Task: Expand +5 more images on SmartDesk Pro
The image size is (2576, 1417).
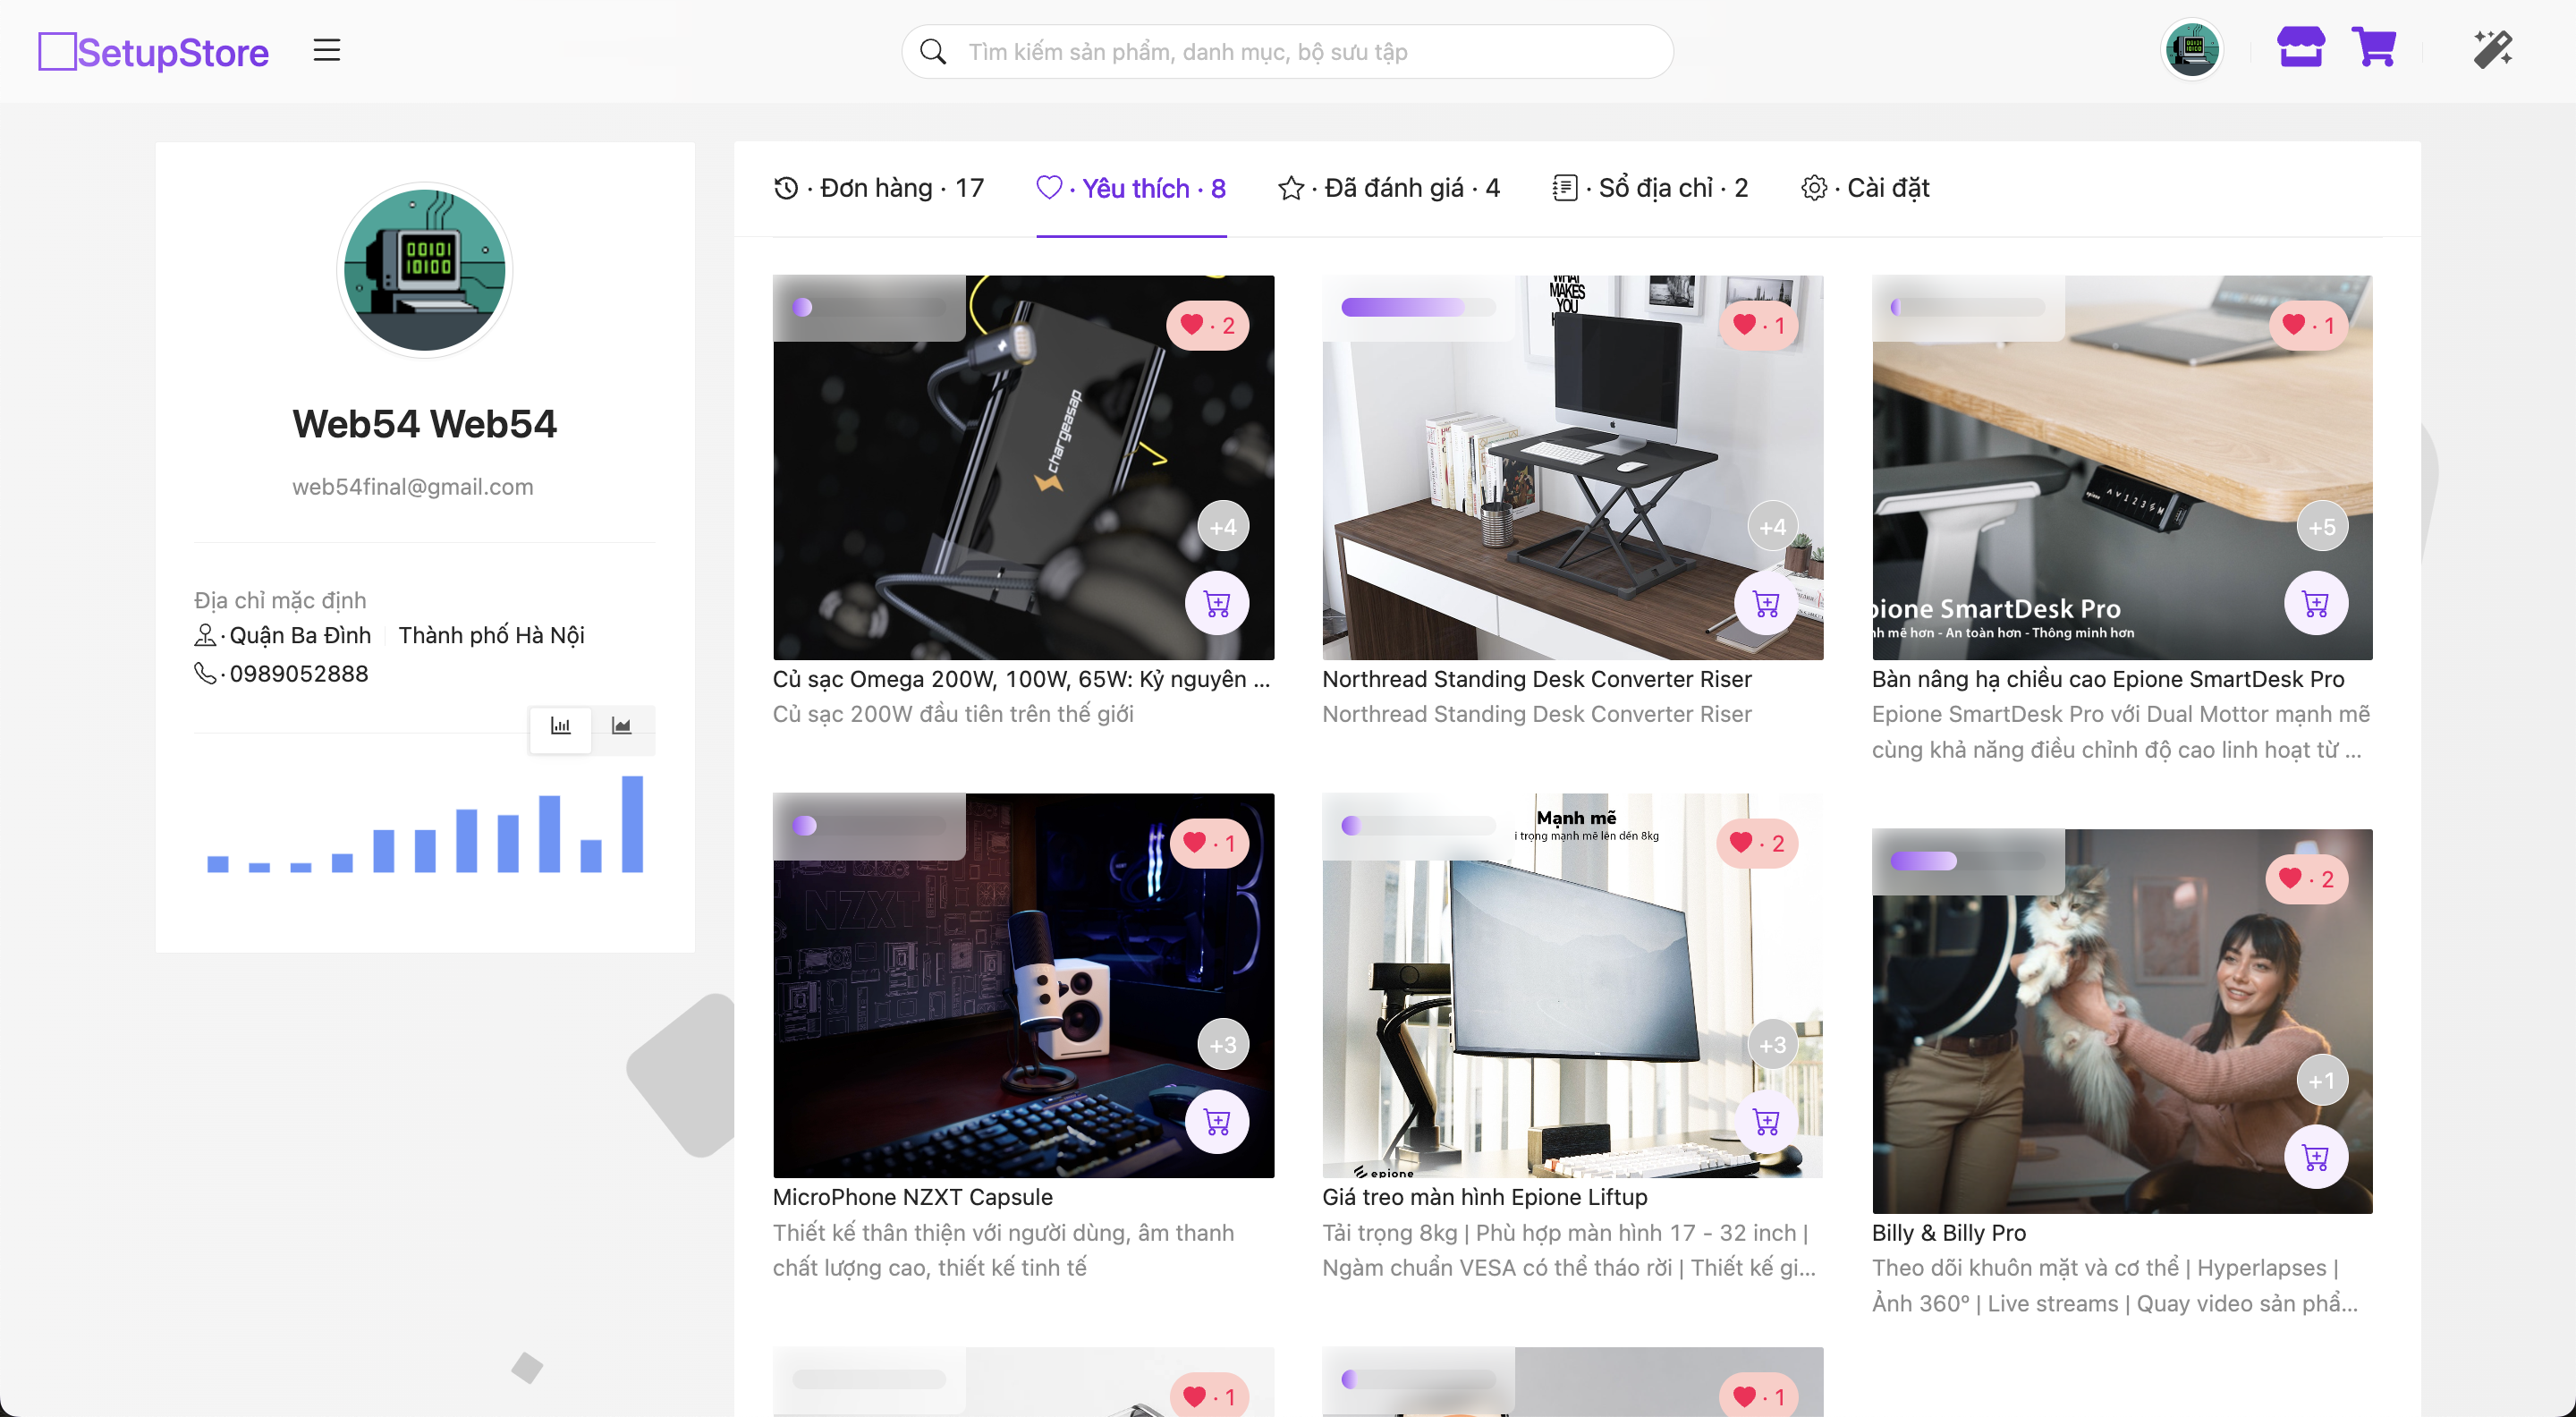Action: coord(2322,527)
